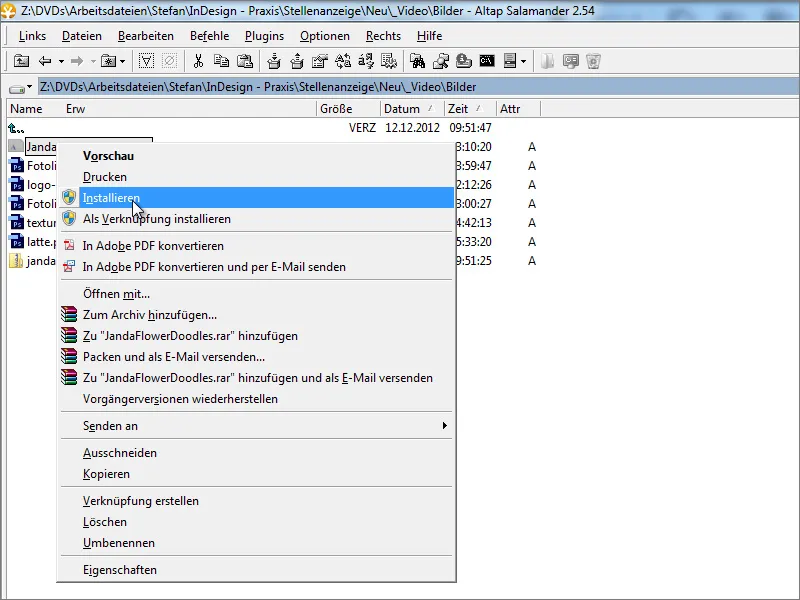
Task: Click the Copy icon in the toolbar
Action: point(221,61)
